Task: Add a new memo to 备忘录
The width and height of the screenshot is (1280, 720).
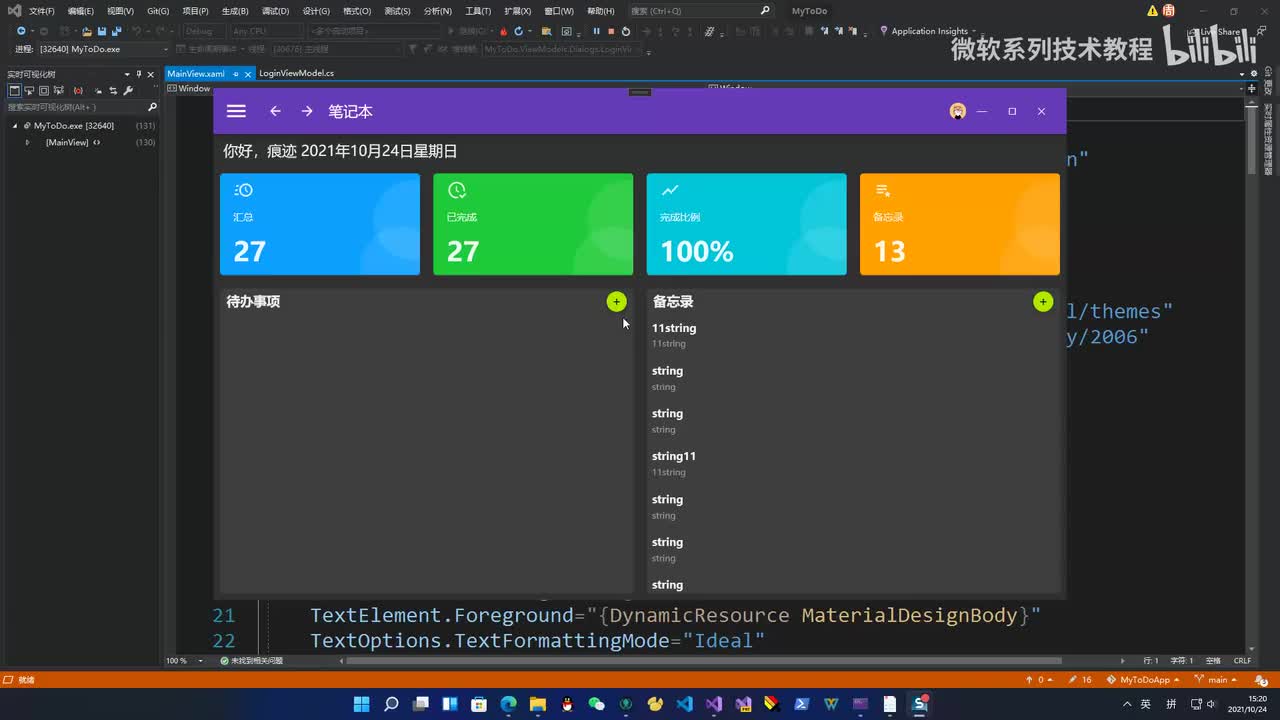Action: 1043,301
